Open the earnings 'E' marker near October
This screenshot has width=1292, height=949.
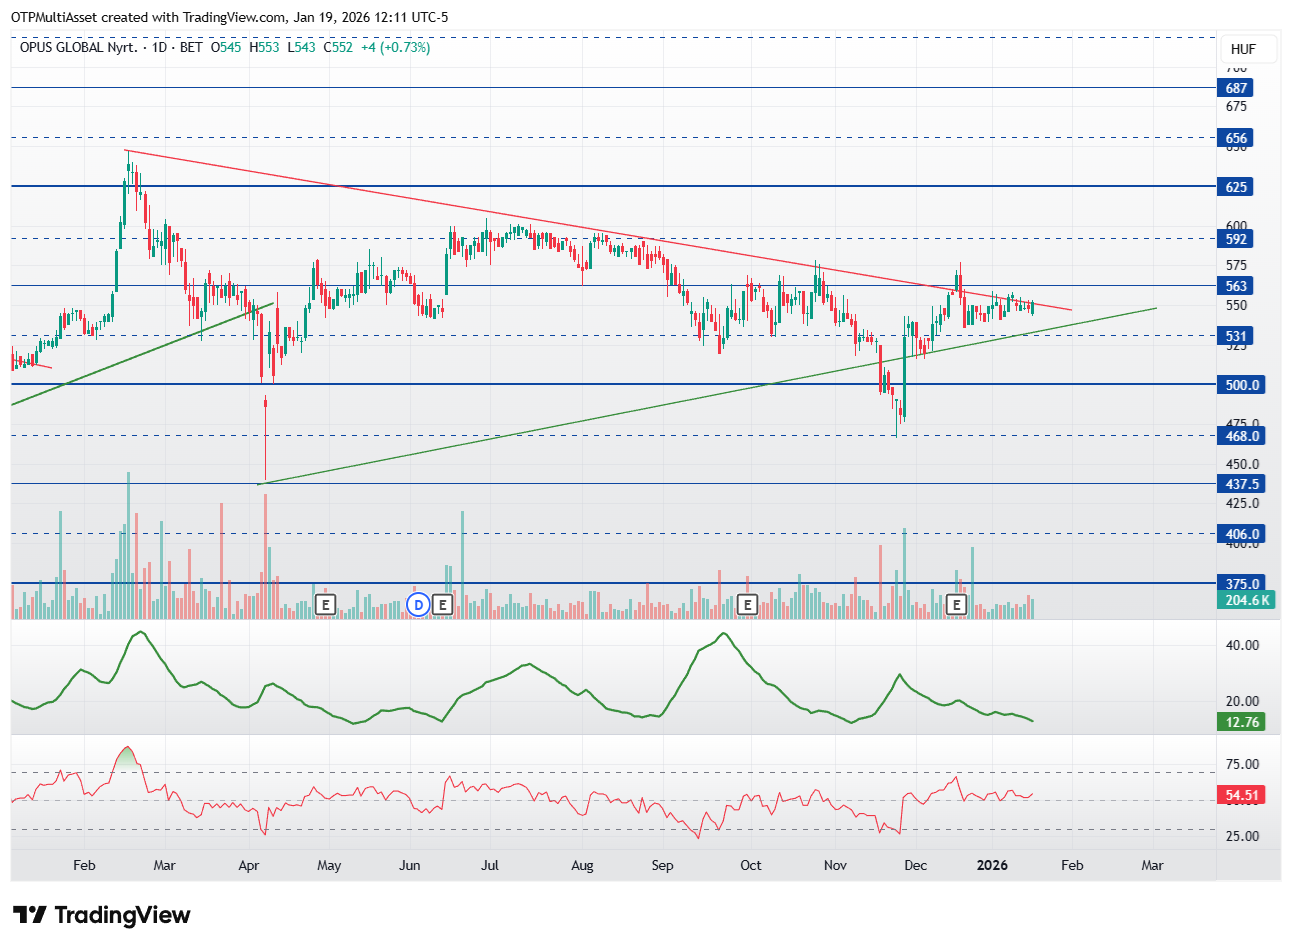pyautogui.click(x=747, y=604)
